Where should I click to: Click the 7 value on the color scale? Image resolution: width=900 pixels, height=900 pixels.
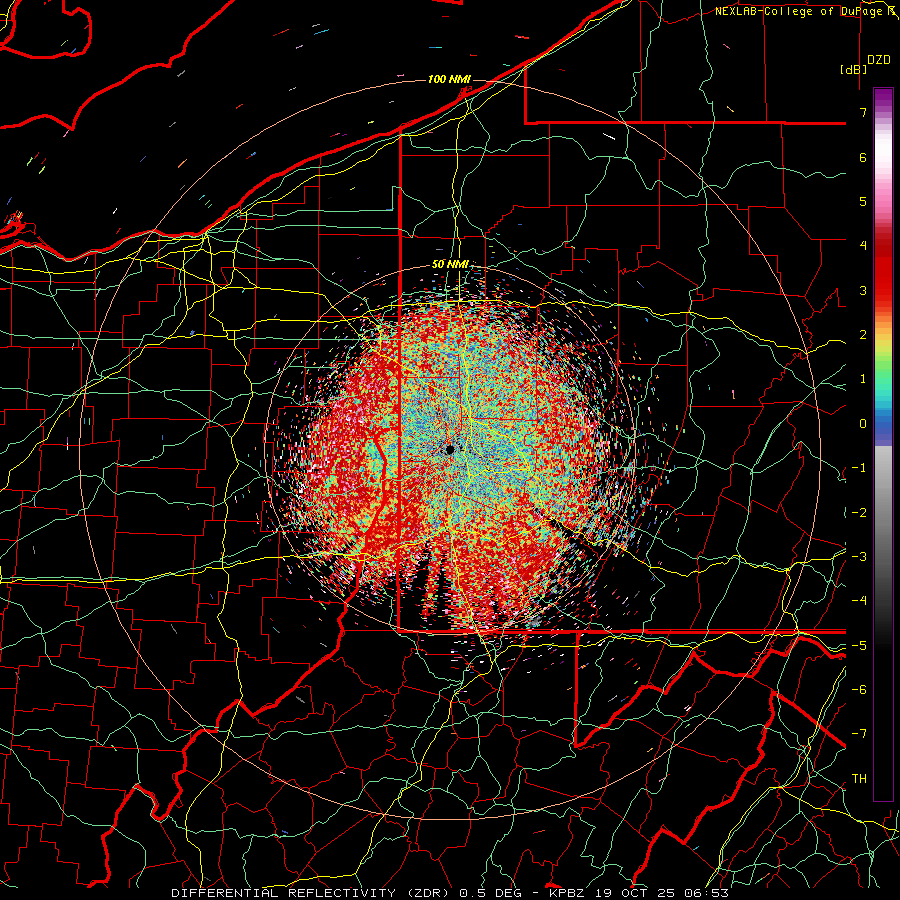[863, 112]
